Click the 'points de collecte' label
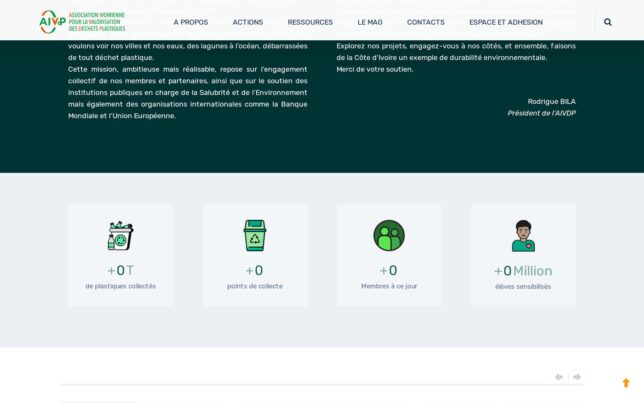644x403 pixels. [255, 286]
